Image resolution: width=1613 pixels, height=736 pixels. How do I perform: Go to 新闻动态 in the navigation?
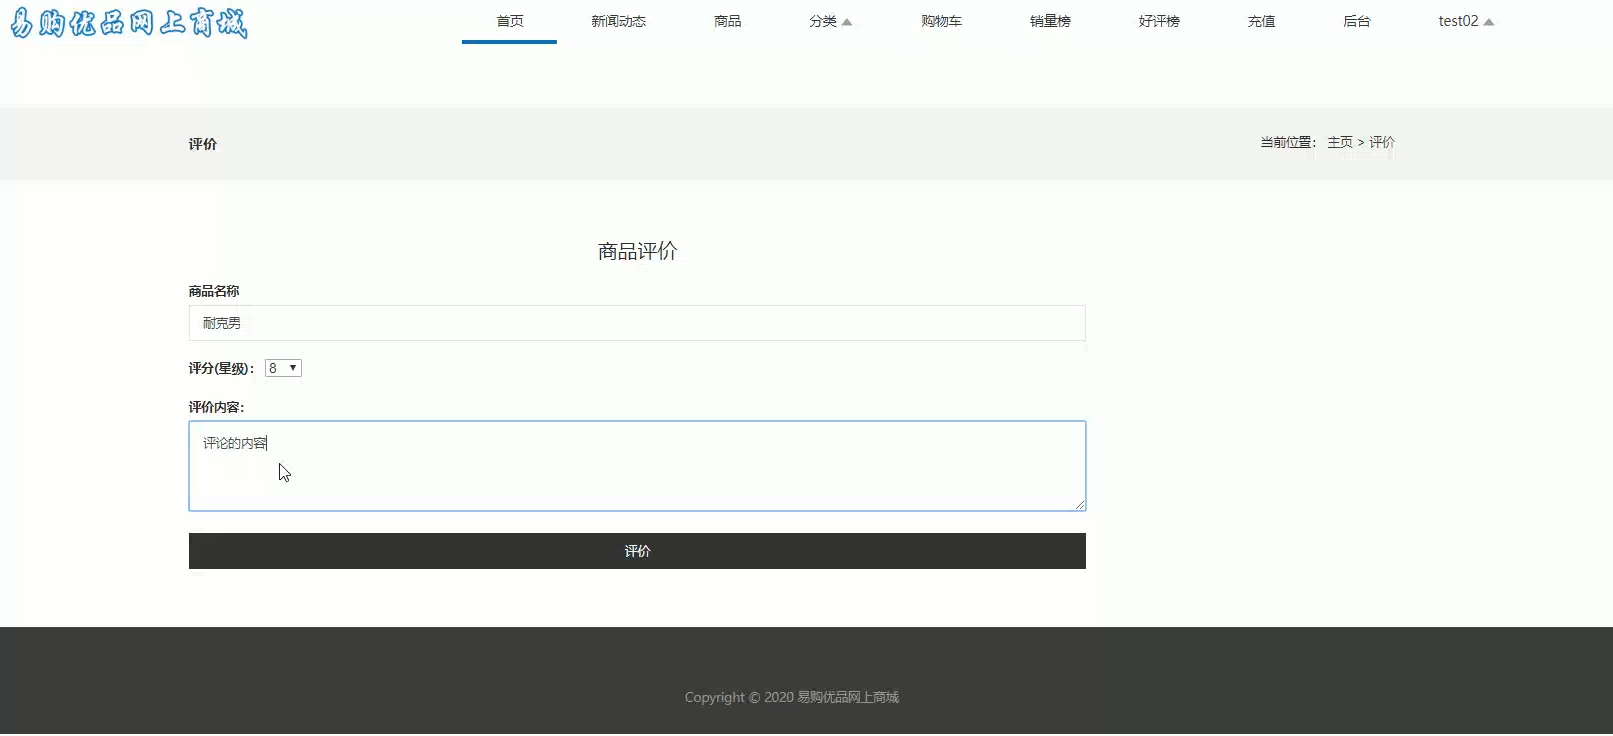[618, 21]
